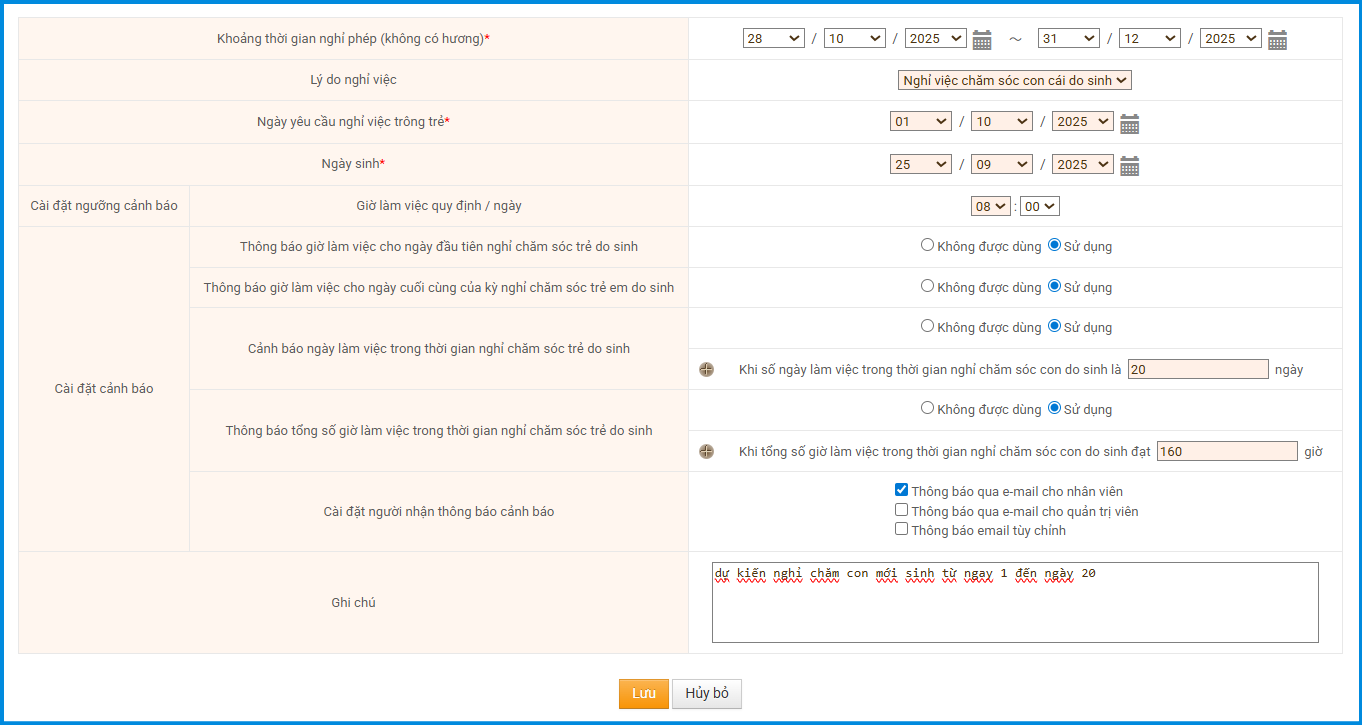1362x725 pixels.
Task: Tick 'Thông báo qua e-mail cho quản trị viên'
Action: pos(902,510)
